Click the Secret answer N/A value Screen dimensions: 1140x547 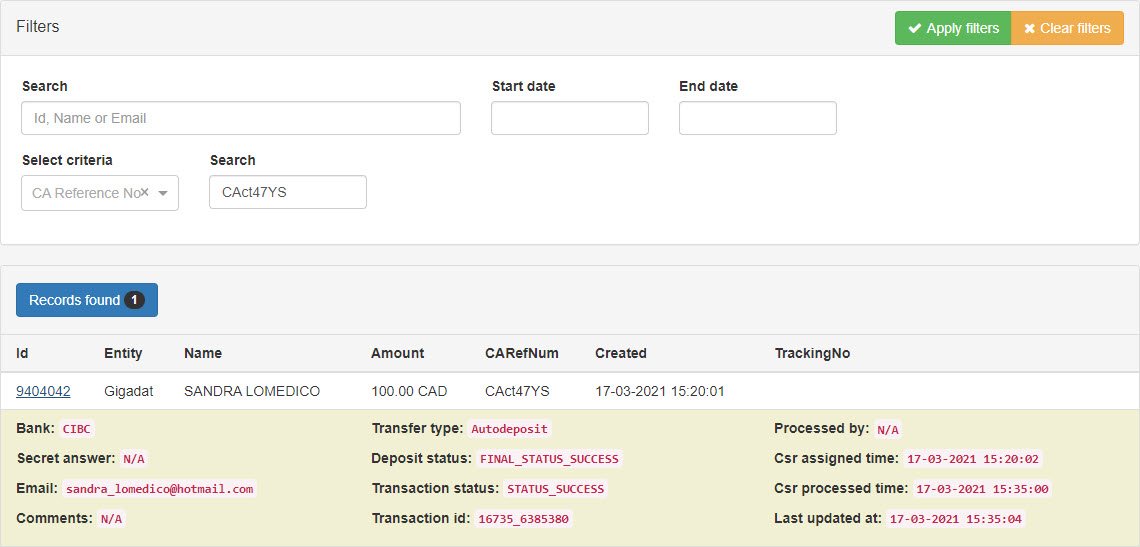(x=135, y=459)
